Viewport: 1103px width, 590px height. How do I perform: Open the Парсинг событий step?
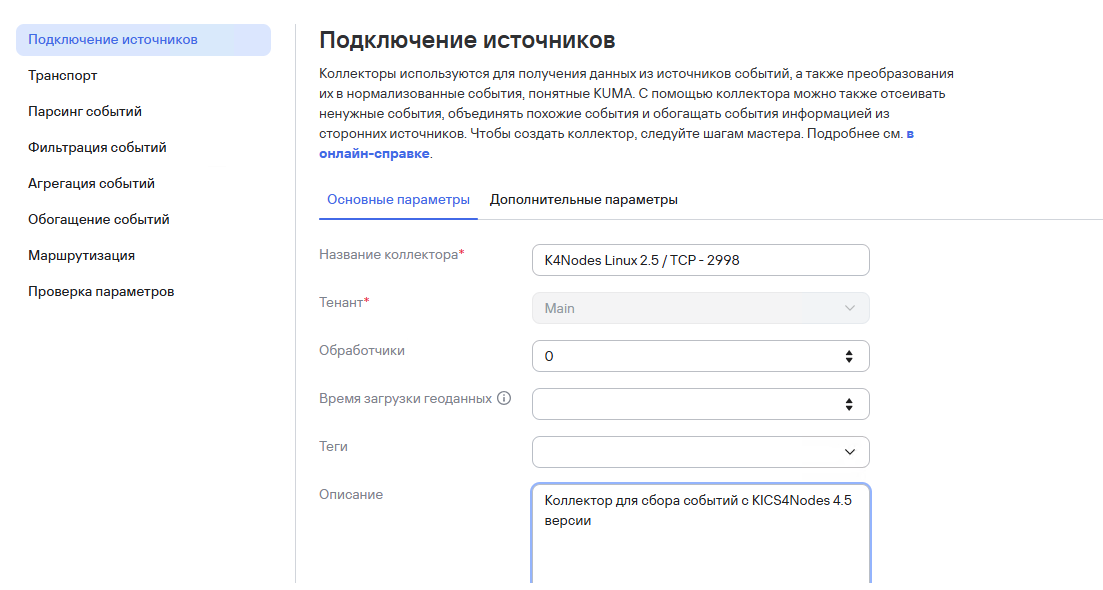(85, 111)
